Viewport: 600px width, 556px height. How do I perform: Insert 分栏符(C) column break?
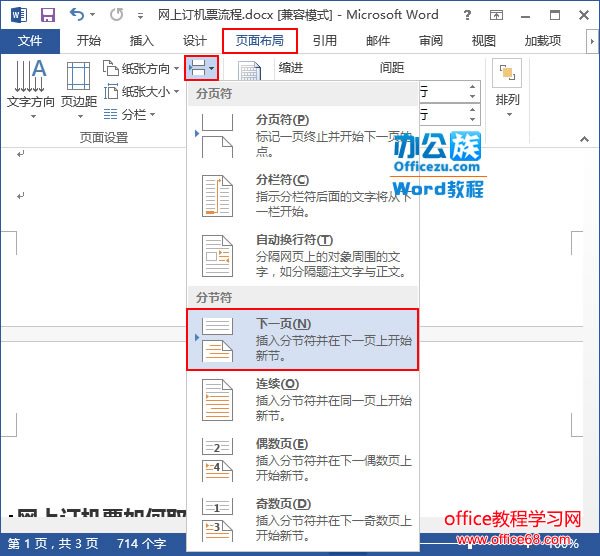303,196
